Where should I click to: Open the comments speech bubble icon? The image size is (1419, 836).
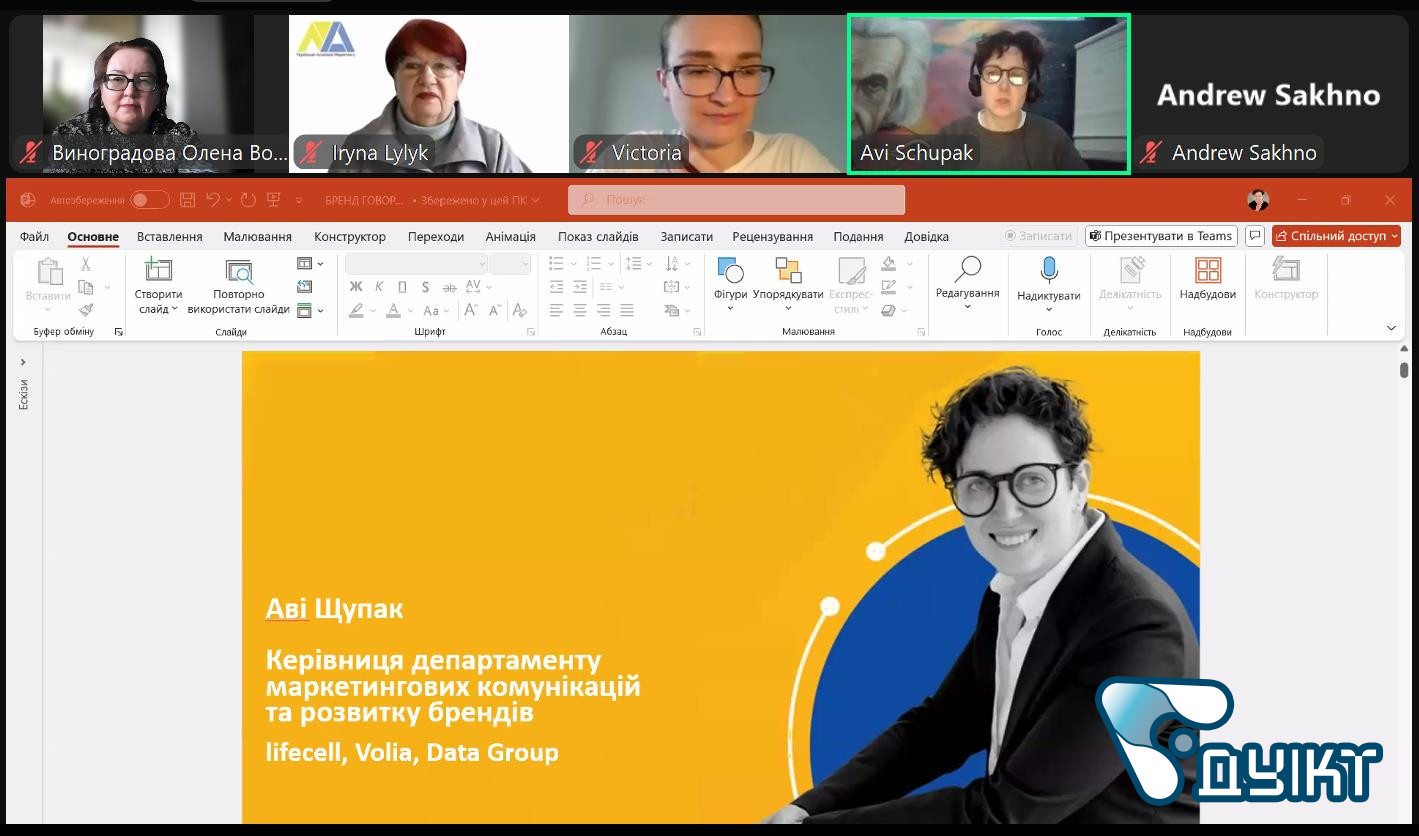tap(1255, 236)
